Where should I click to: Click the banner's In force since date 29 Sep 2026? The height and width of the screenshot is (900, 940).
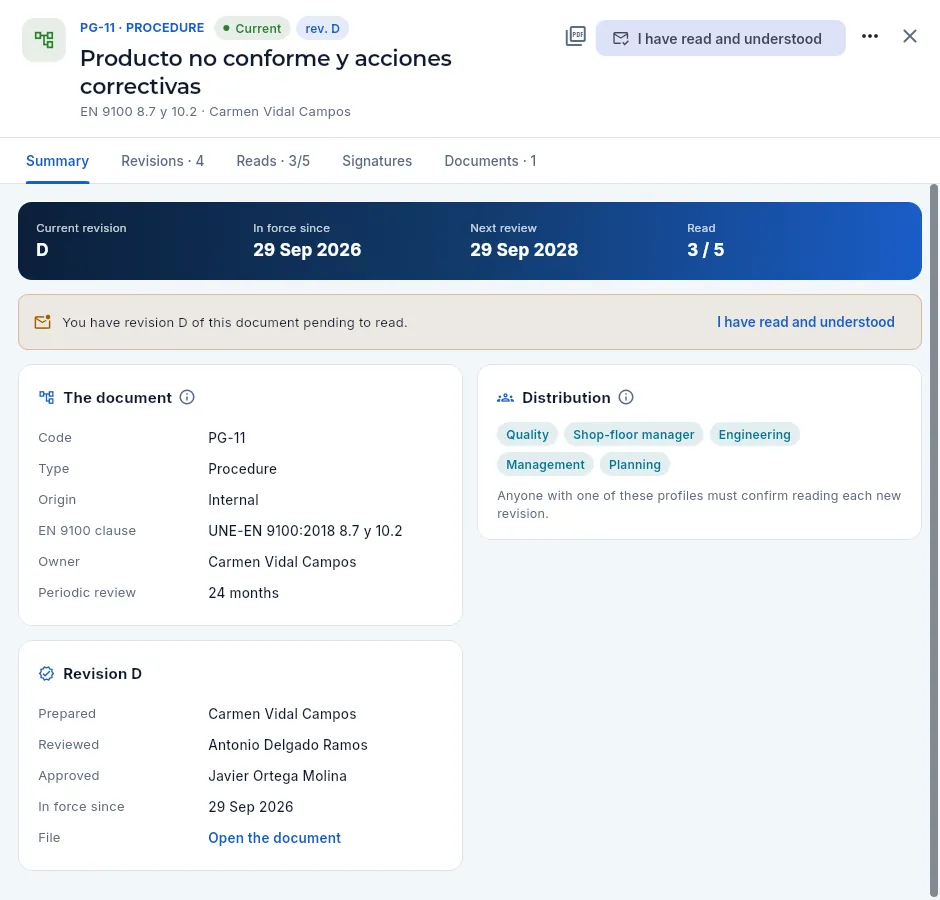307,249
